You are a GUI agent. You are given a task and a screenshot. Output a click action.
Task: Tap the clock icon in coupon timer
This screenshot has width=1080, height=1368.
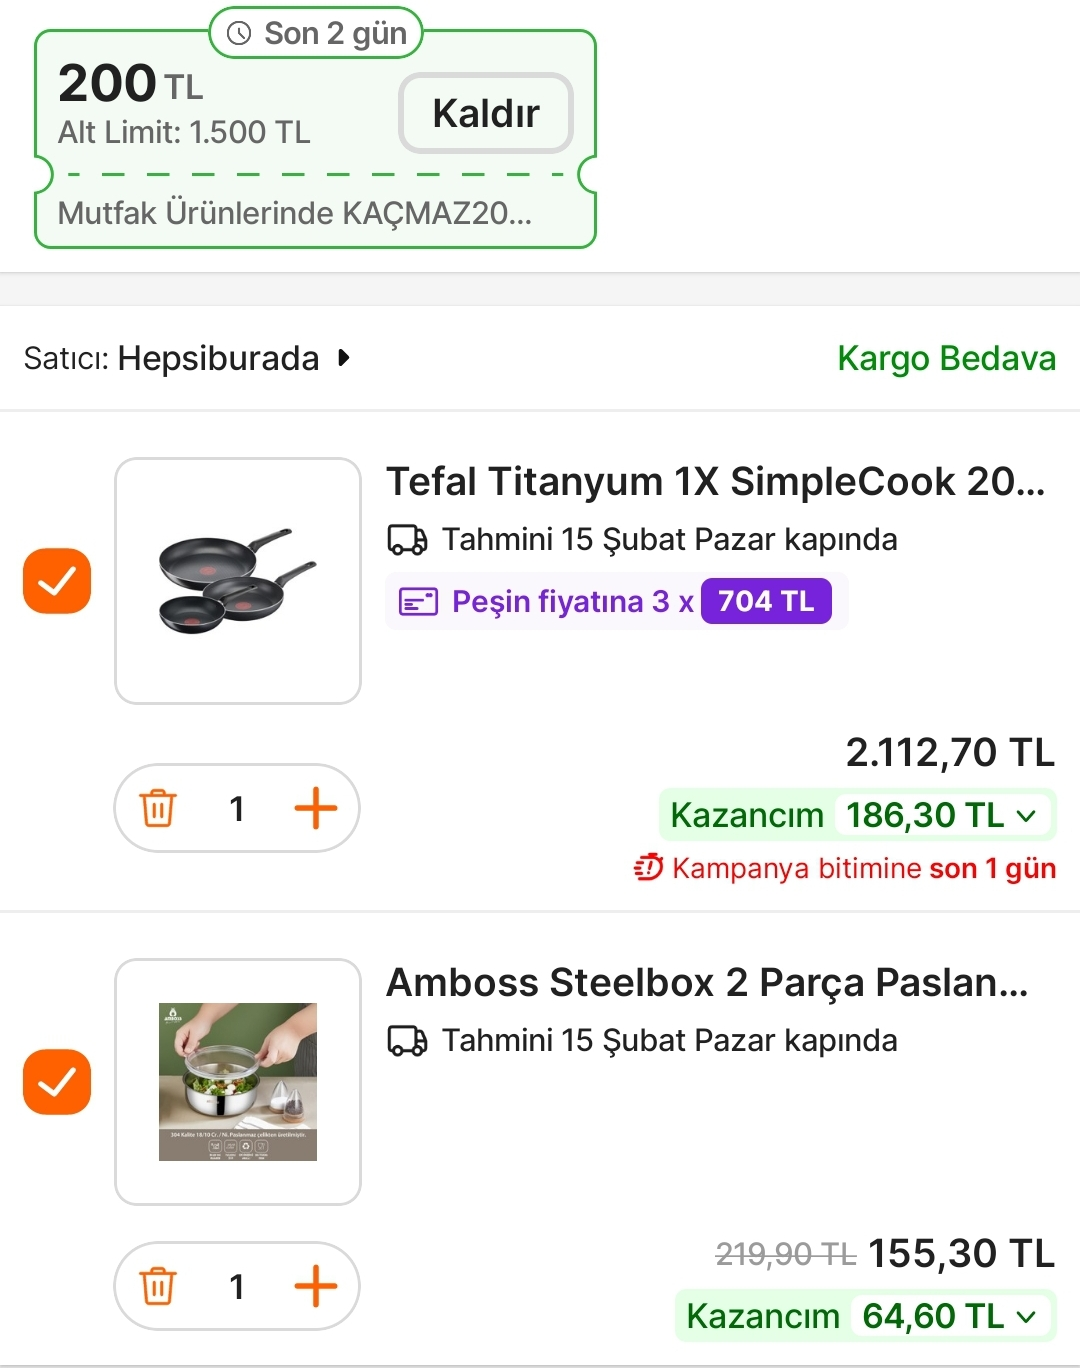coord(239,34)
